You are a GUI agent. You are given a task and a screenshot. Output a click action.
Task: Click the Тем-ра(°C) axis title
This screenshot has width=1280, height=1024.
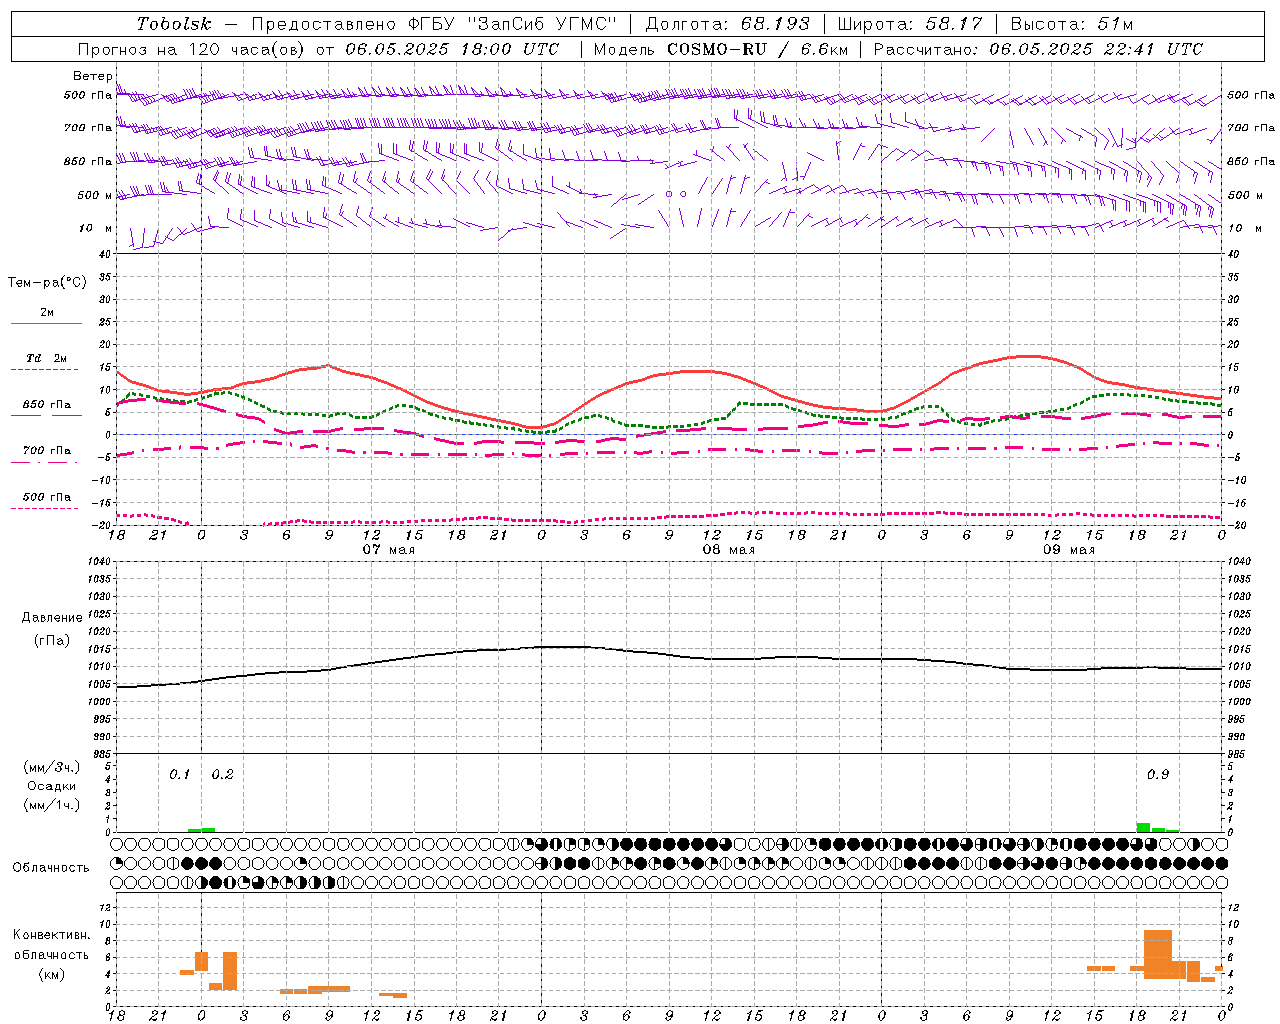click(x=47, y=283)
